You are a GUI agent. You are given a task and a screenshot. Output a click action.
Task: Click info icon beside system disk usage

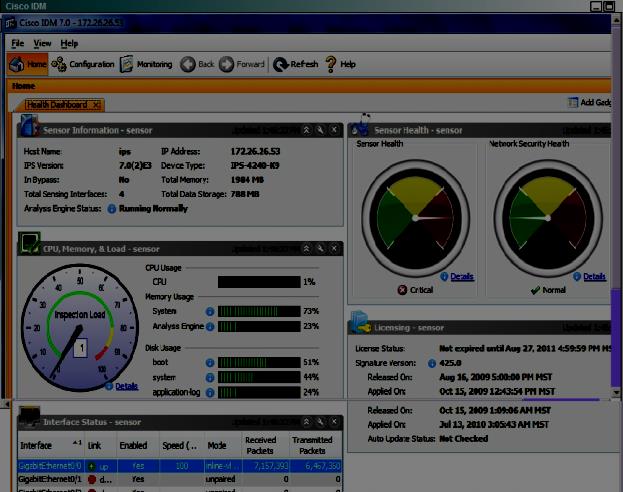(x=210, y=378)
